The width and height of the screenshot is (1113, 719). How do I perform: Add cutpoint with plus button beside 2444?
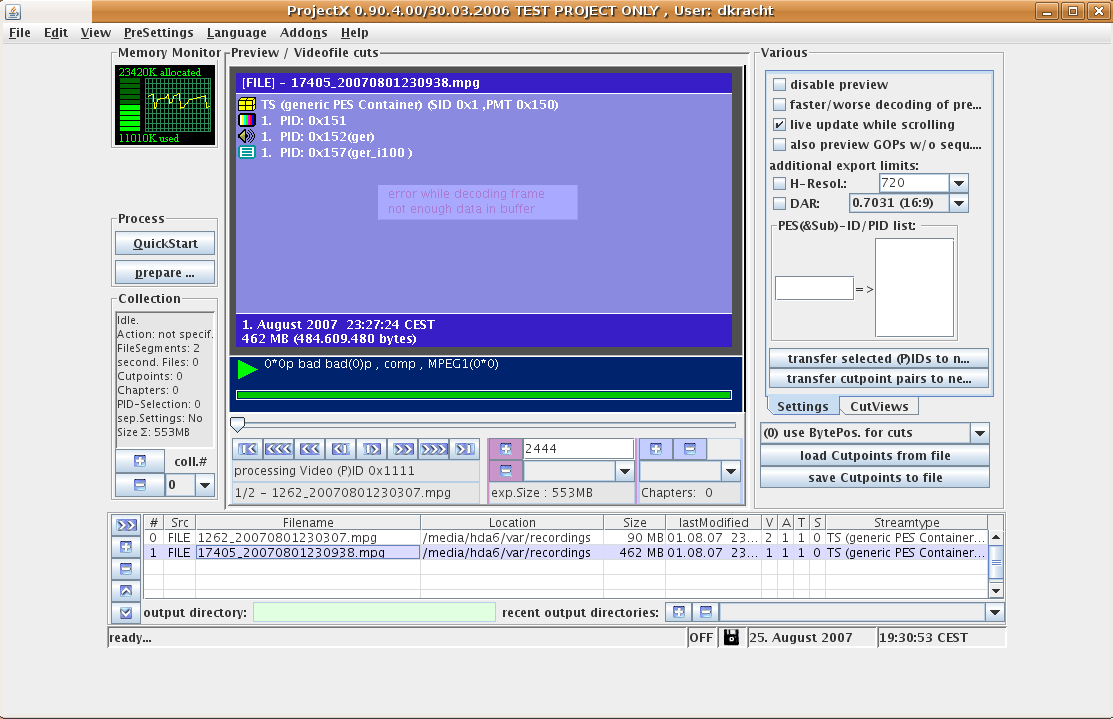pyautogui.click(x=505, y=449)
